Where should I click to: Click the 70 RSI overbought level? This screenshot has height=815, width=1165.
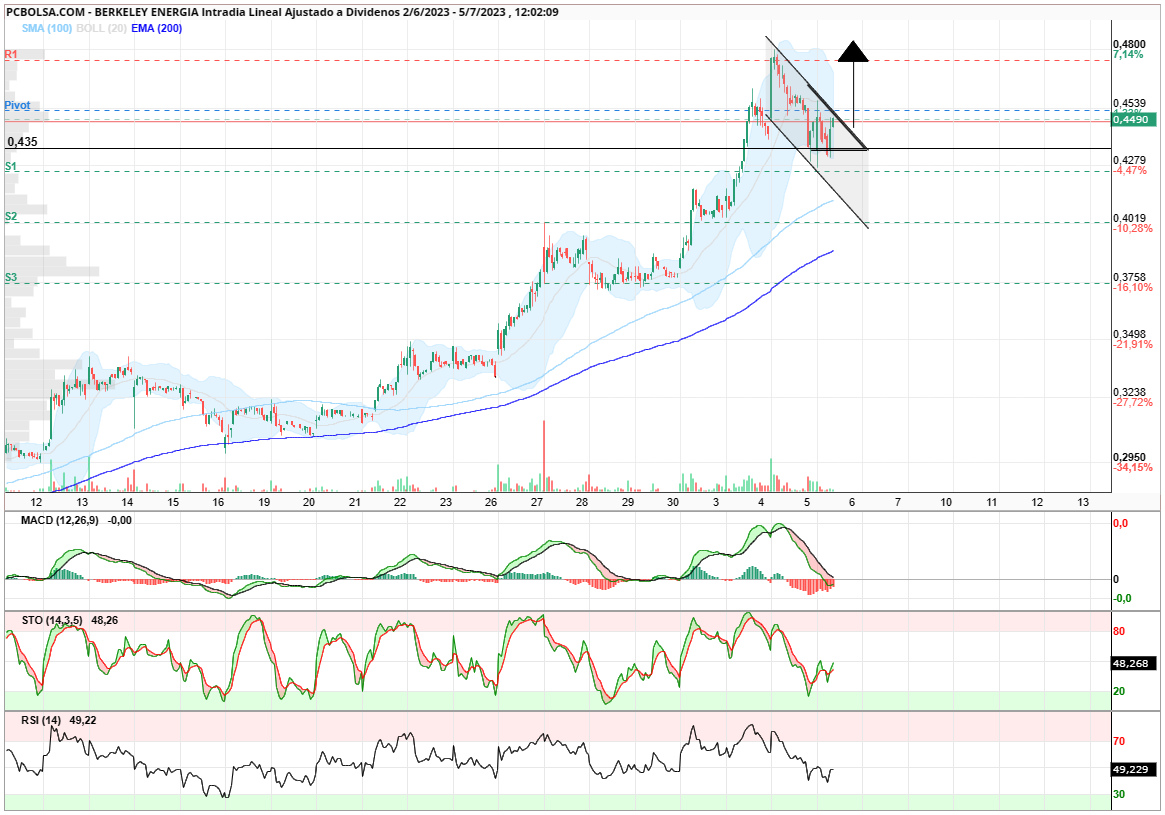point(1119,741)
